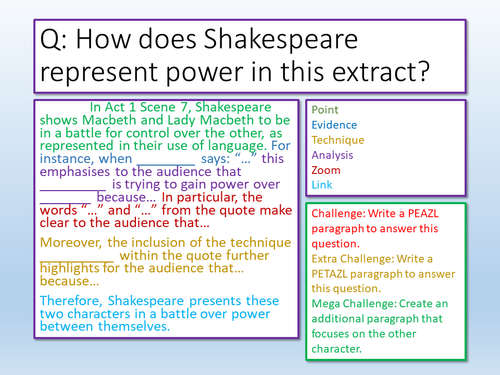The image size is (500, 375).
Task: Click the 'Therefore, Shakespeare presents these' line
Action: [159, 301]
